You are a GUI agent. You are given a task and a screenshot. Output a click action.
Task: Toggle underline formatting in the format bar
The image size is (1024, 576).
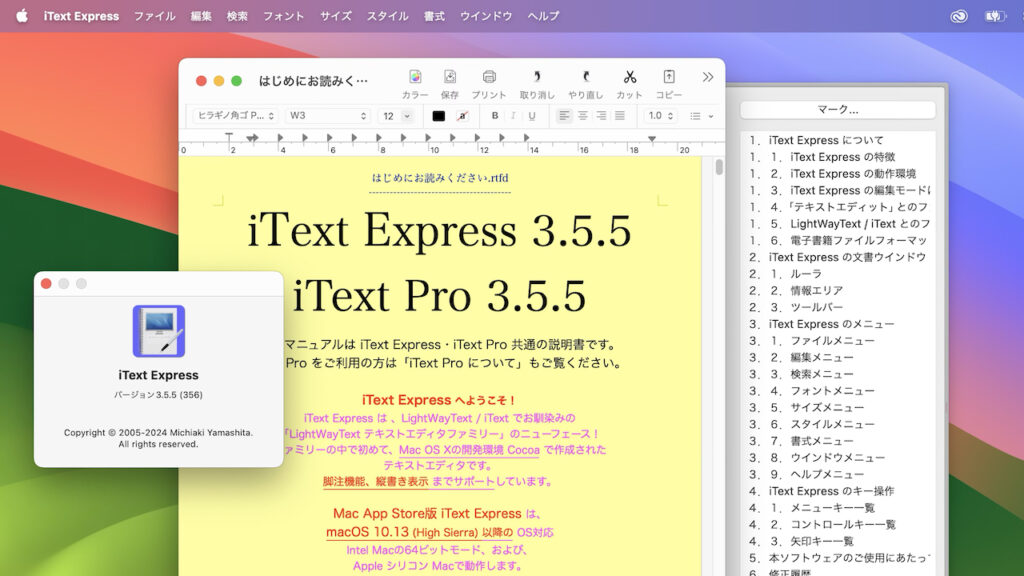(532, 116)
